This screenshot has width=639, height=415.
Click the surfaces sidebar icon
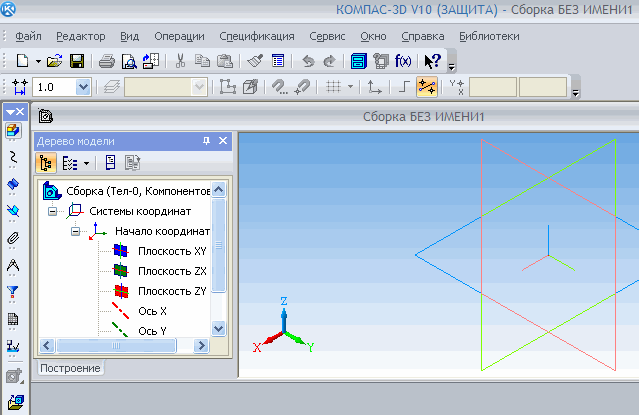pos(13,184)
